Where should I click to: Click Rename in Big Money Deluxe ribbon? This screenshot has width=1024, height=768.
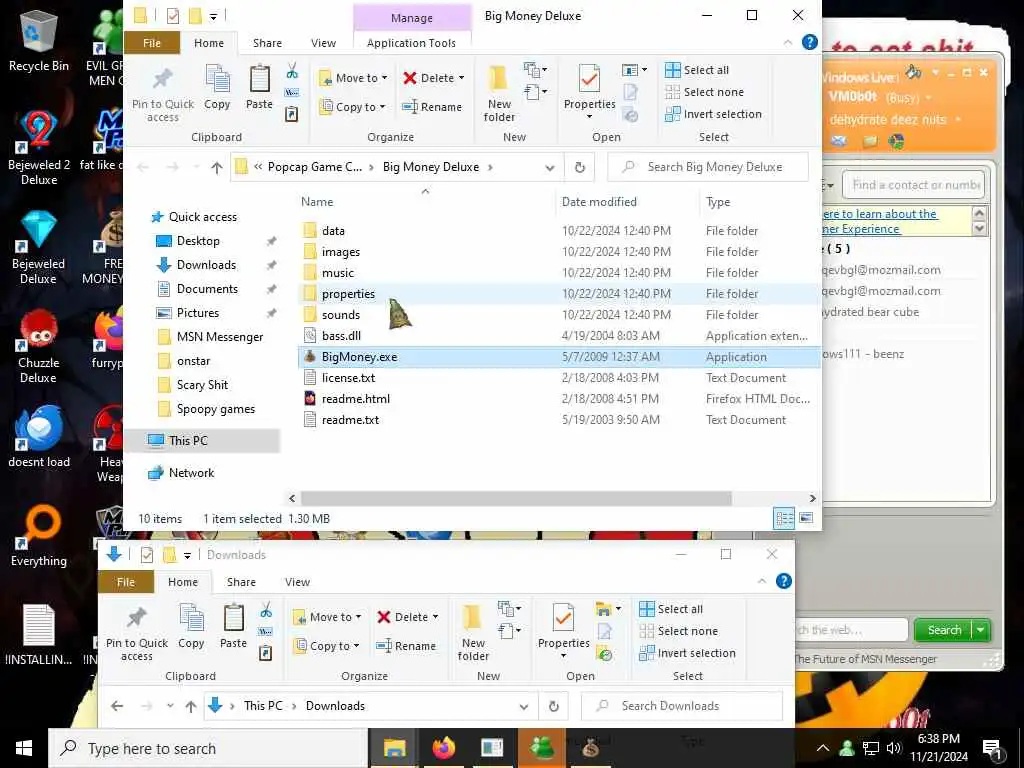[432, 106]
